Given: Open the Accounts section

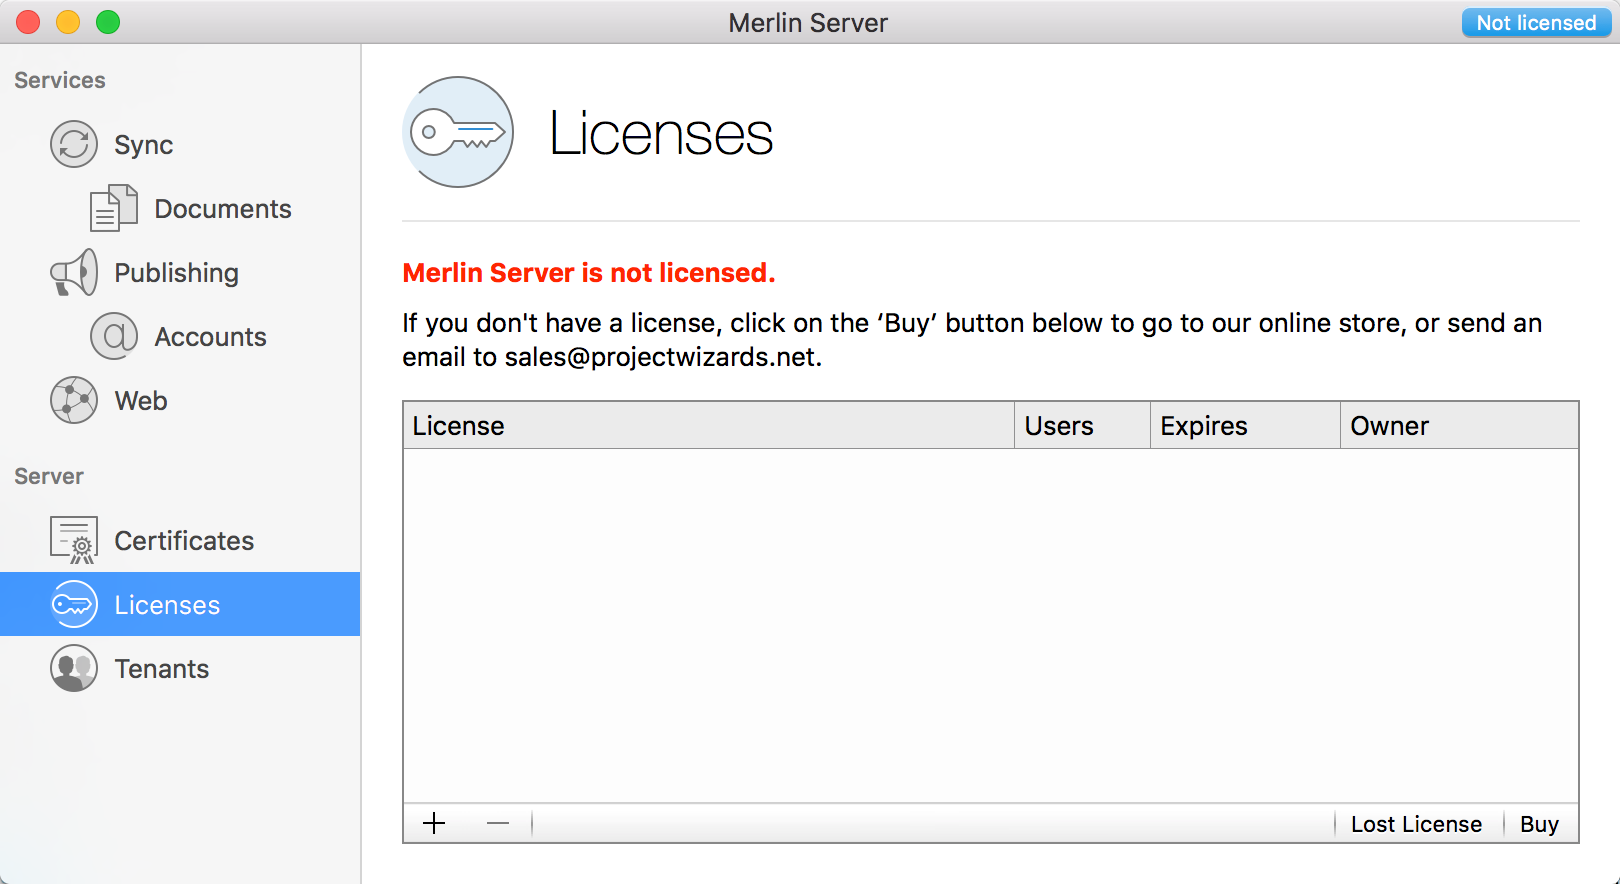Looking at the screenshot, I should (180, 336).
